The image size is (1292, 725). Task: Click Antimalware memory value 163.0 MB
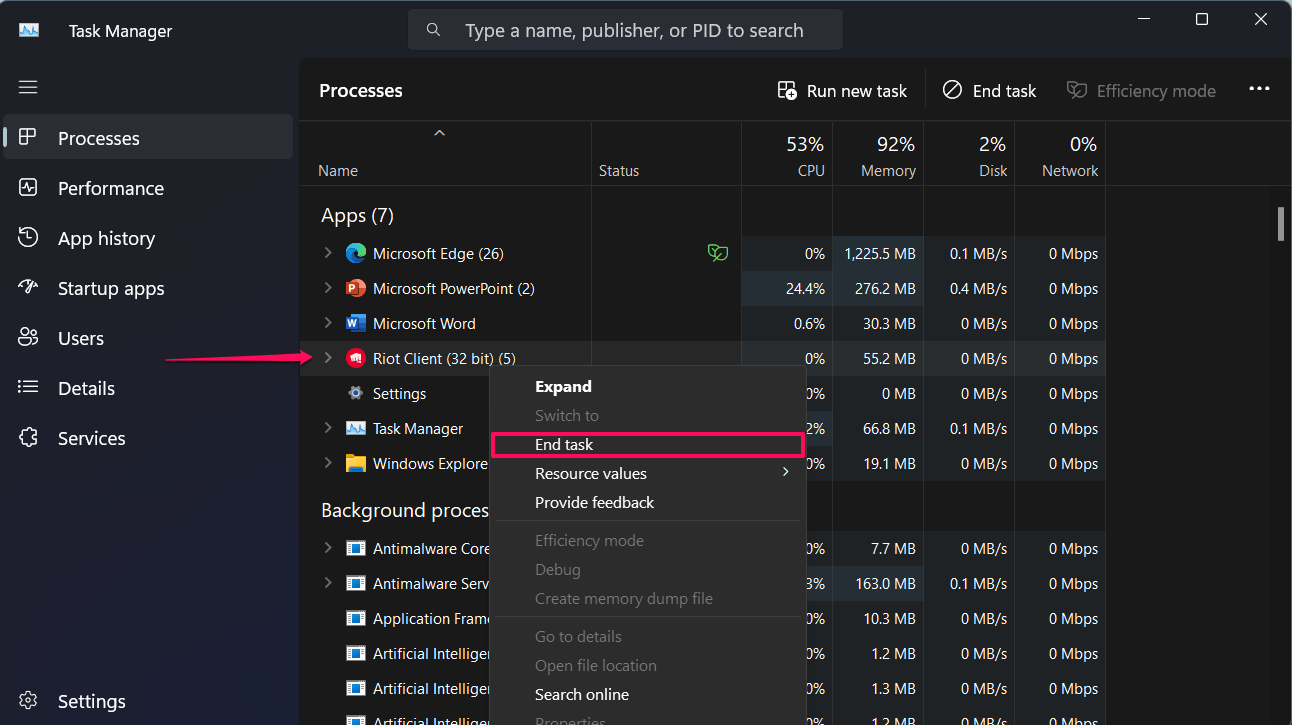pyautogui.click(x=886, y=584)
